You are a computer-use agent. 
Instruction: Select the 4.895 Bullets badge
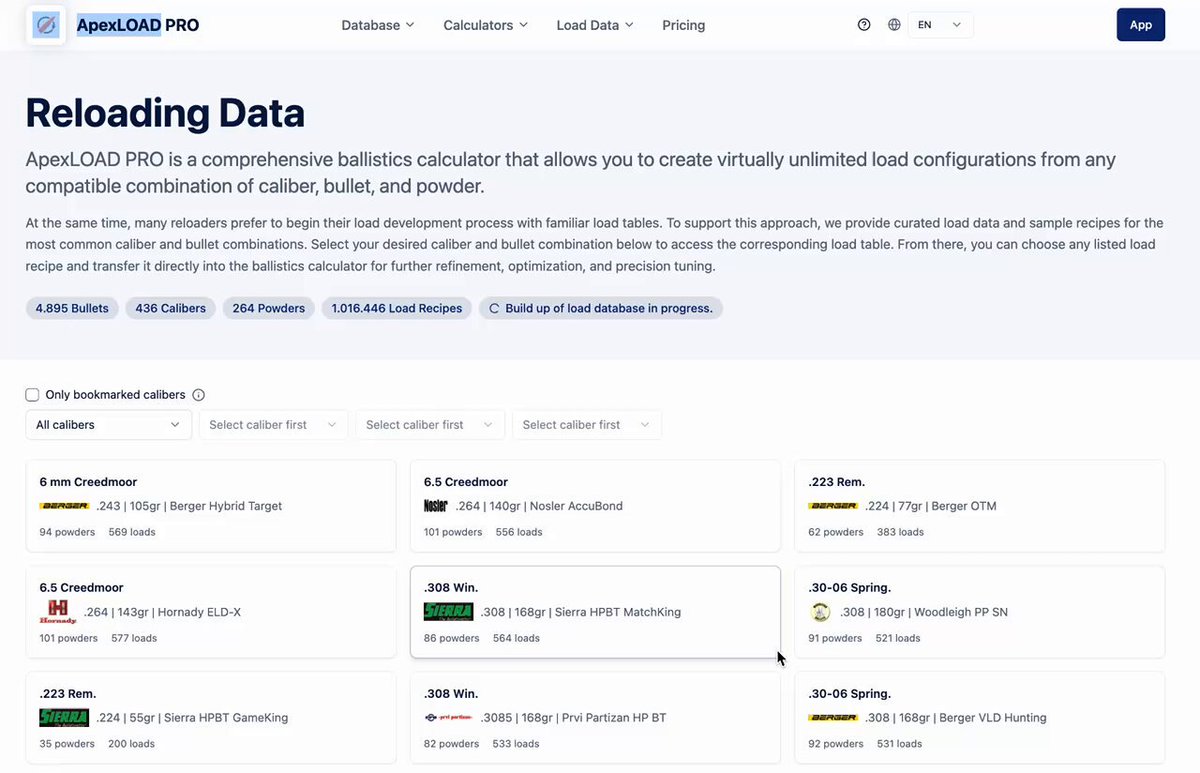click(x=72, y=308)
